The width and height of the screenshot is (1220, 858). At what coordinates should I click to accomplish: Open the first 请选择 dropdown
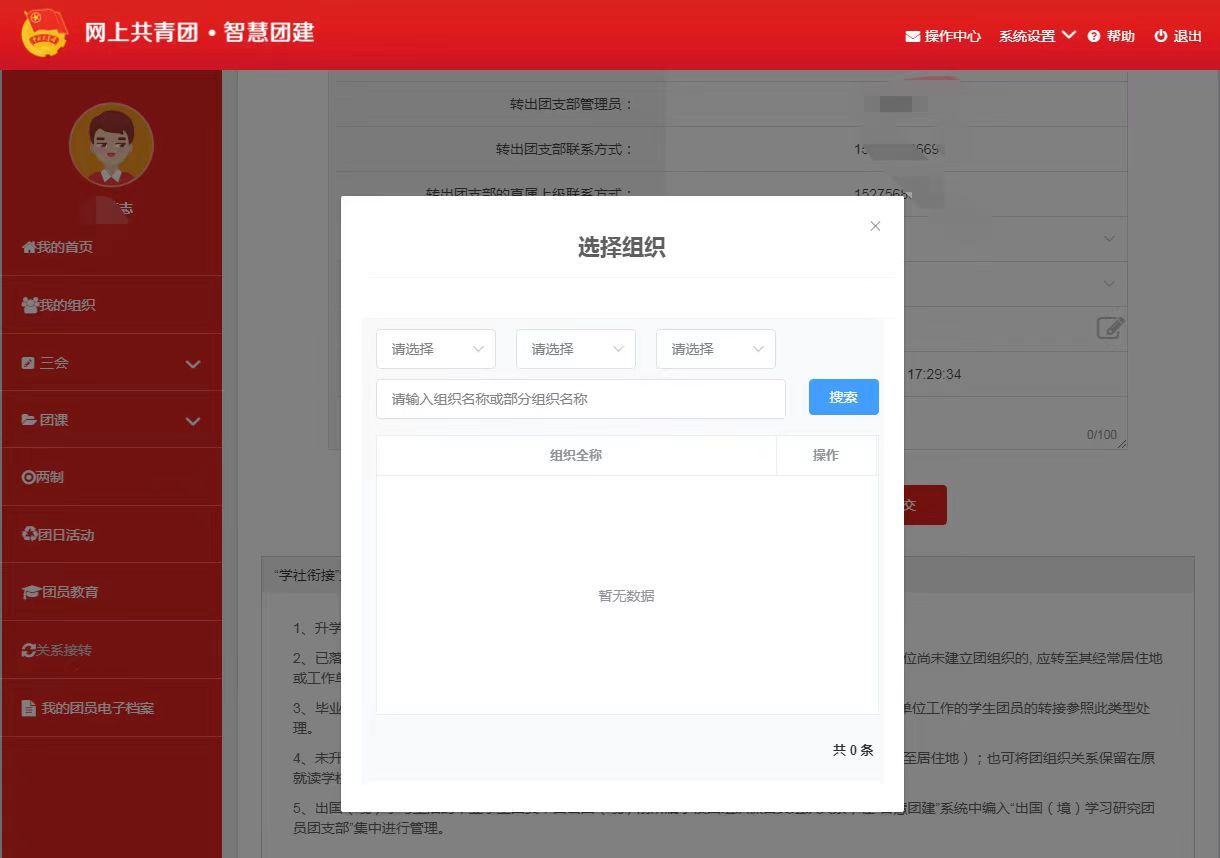tap(436, 349)
